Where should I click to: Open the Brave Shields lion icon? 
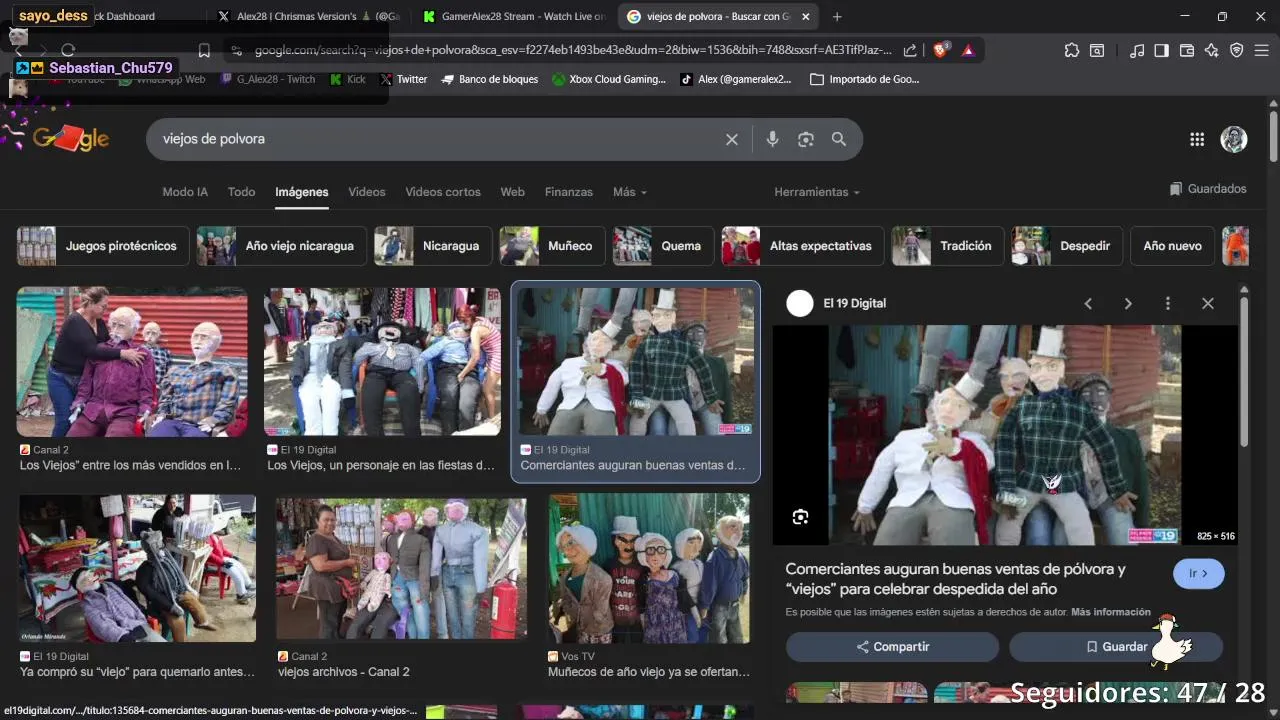[x=941, y=50]
